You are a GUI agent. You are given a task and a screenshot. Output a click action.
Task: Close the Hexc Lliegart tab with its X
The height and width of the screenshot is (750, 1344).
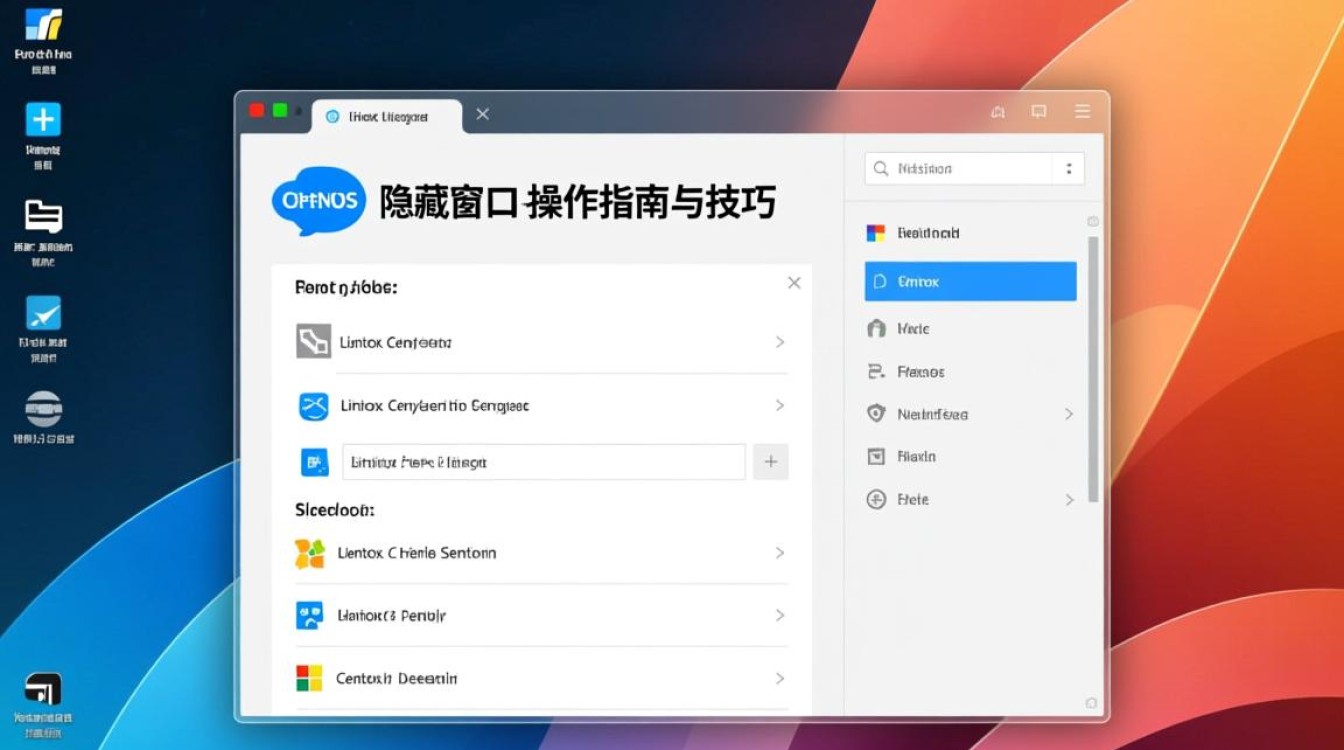pos(482,114)
